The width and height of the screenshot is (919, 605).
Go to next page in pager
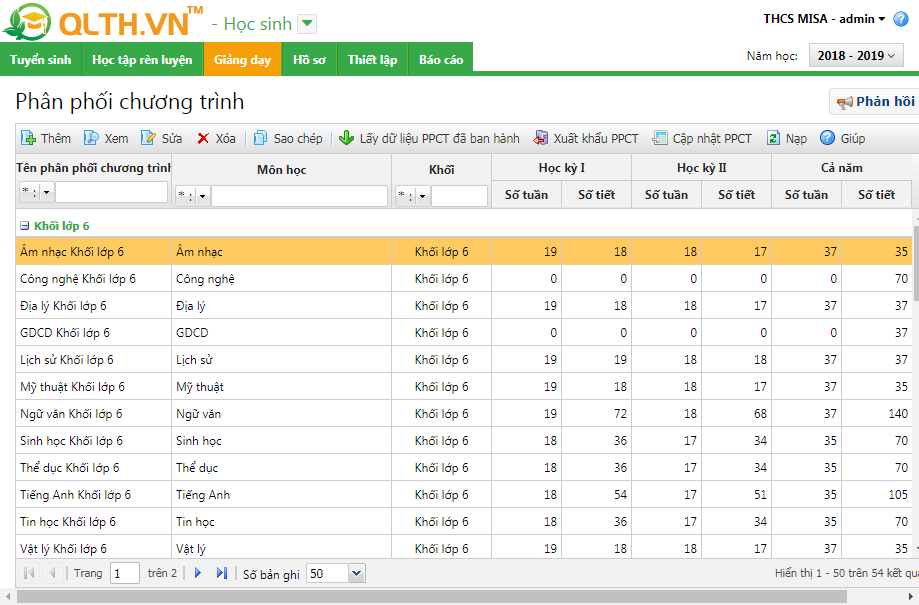coord(198,573)
